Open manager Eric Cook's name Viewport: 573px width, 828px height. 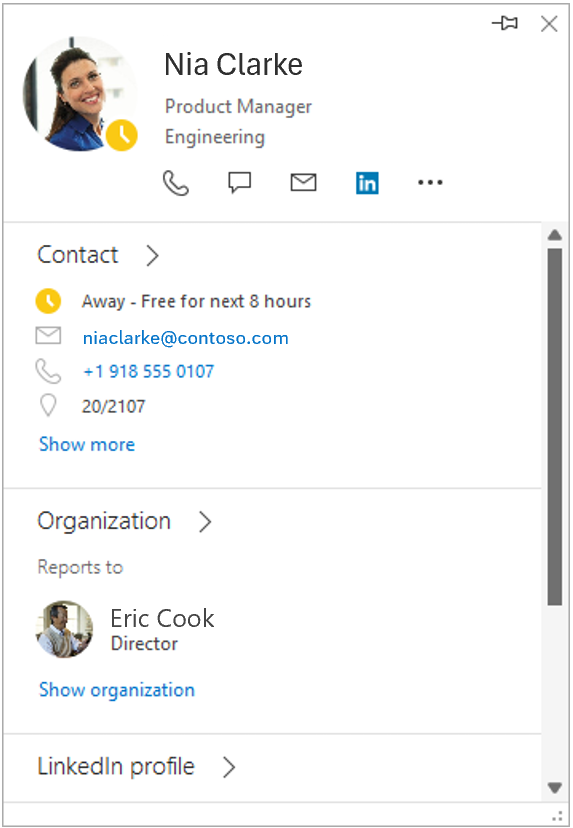tap(162, 618)
